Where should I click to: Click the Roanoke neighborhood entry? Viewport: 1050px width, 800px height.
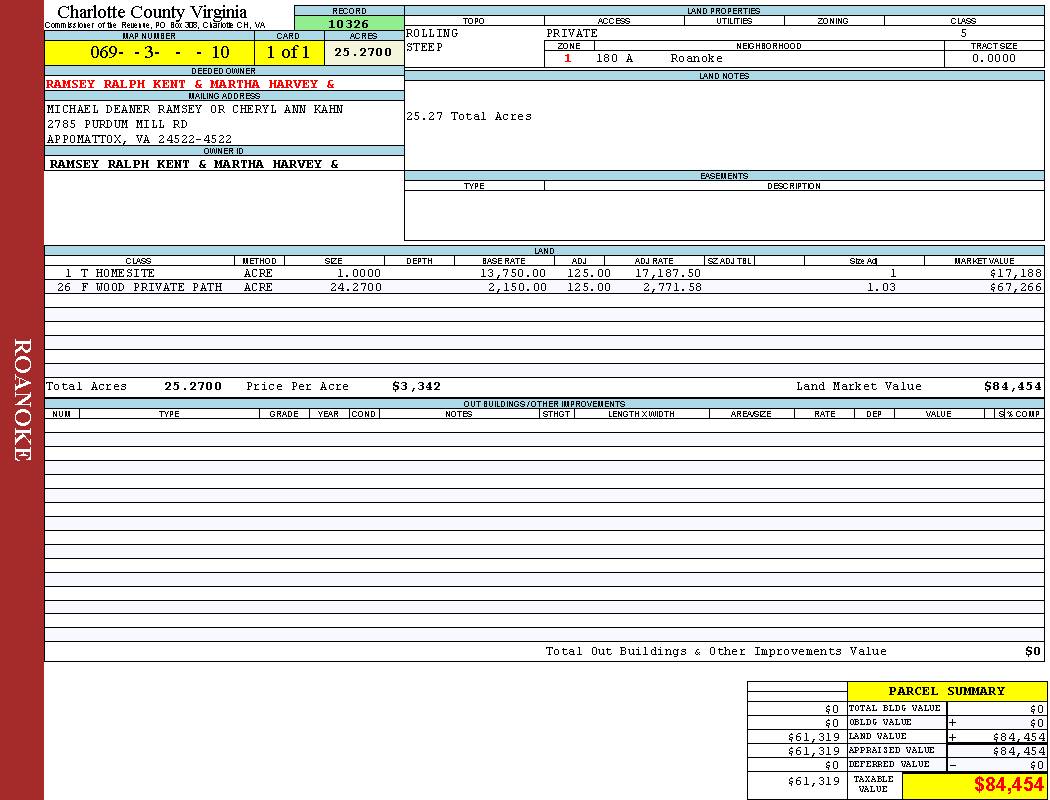(696, 59)
